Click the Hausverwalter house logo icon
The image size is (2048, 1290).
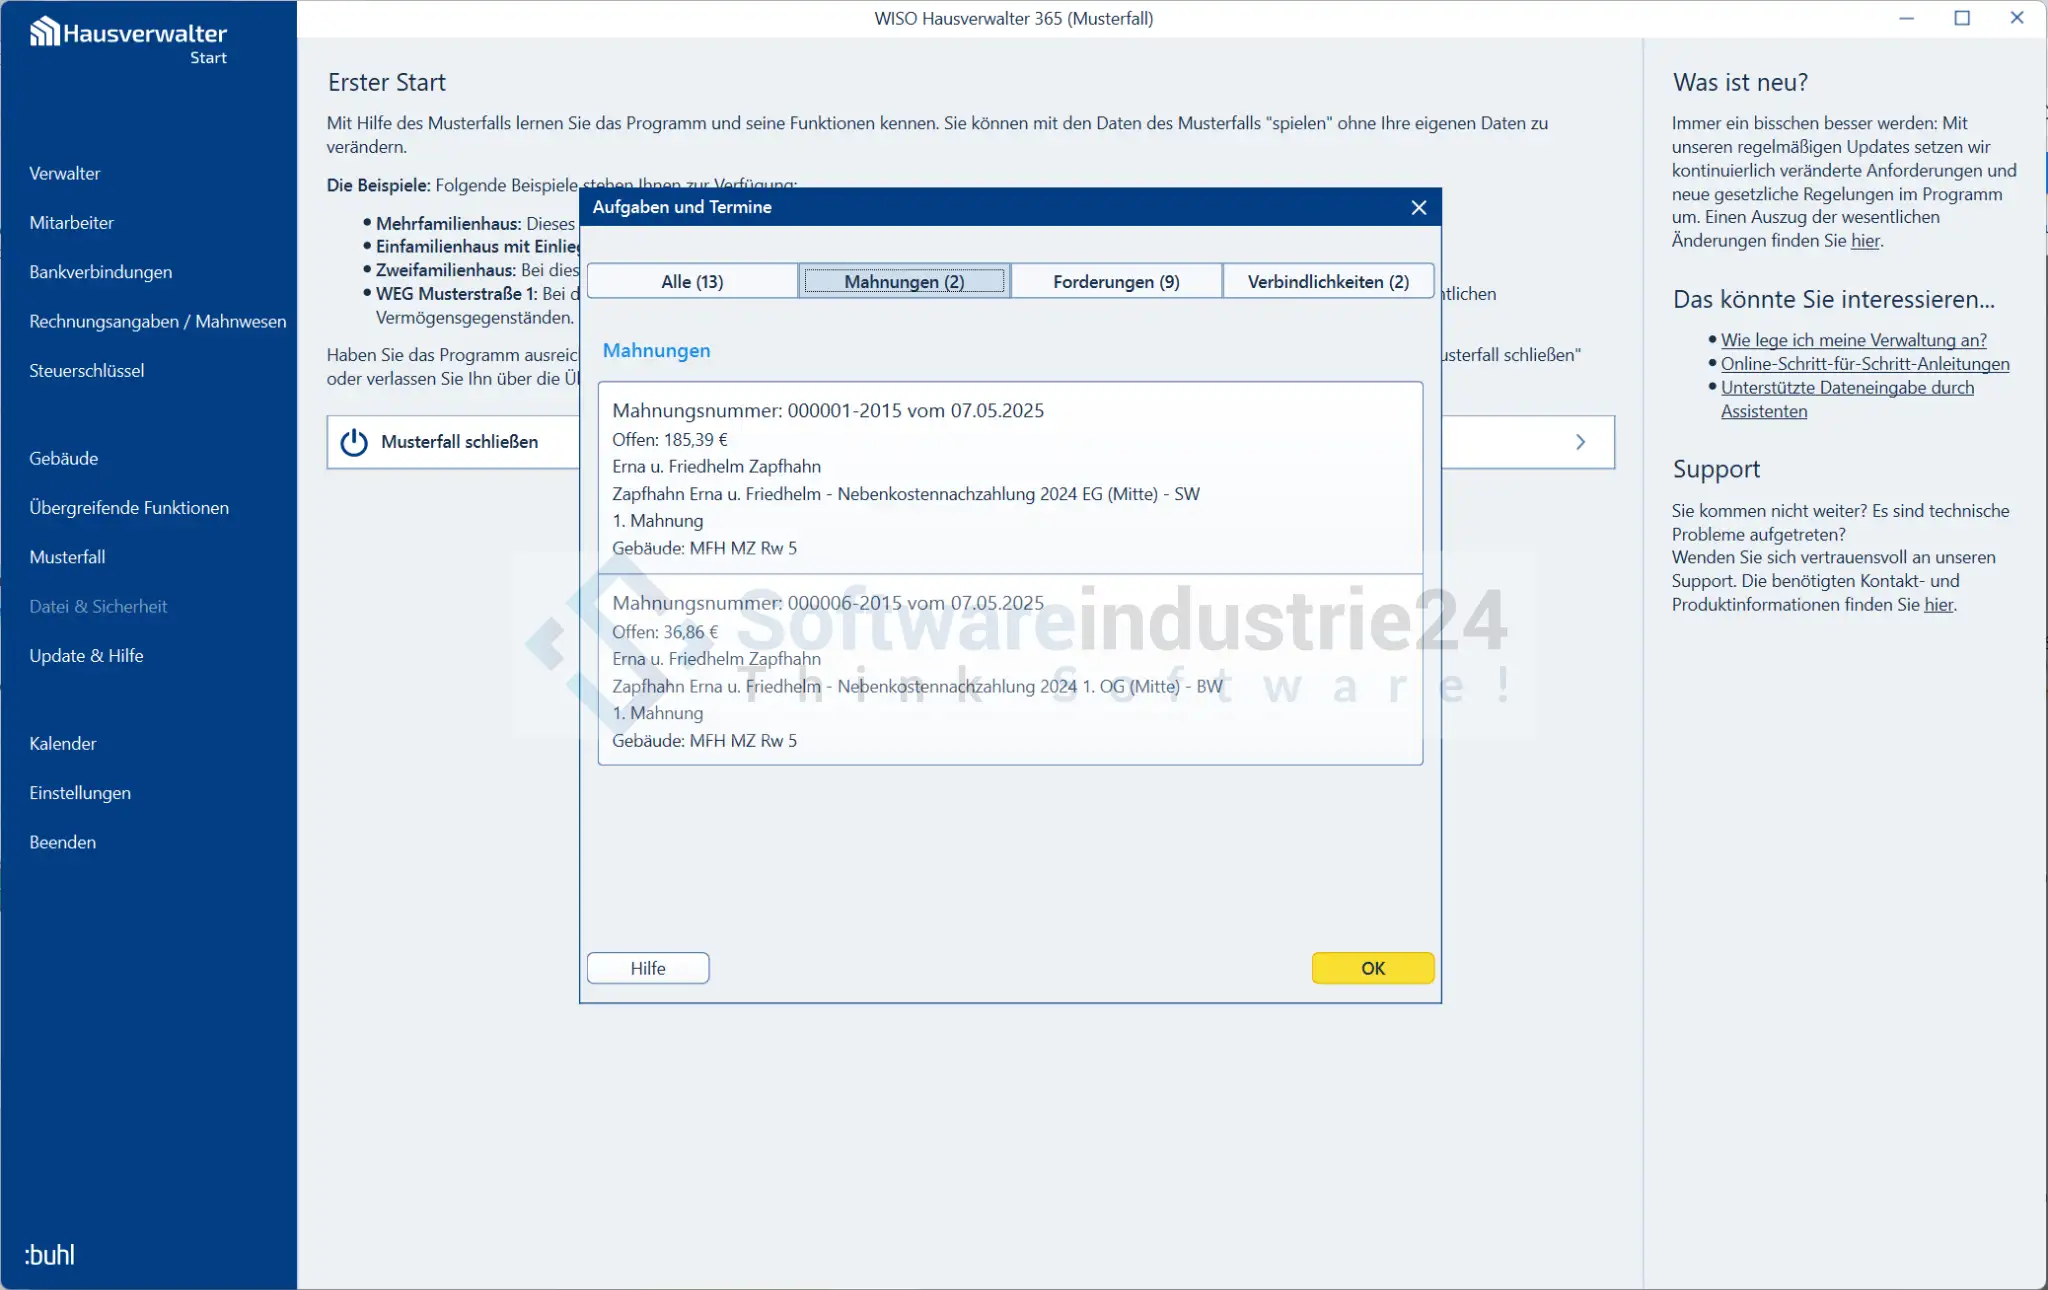click(x=44, y=33)
